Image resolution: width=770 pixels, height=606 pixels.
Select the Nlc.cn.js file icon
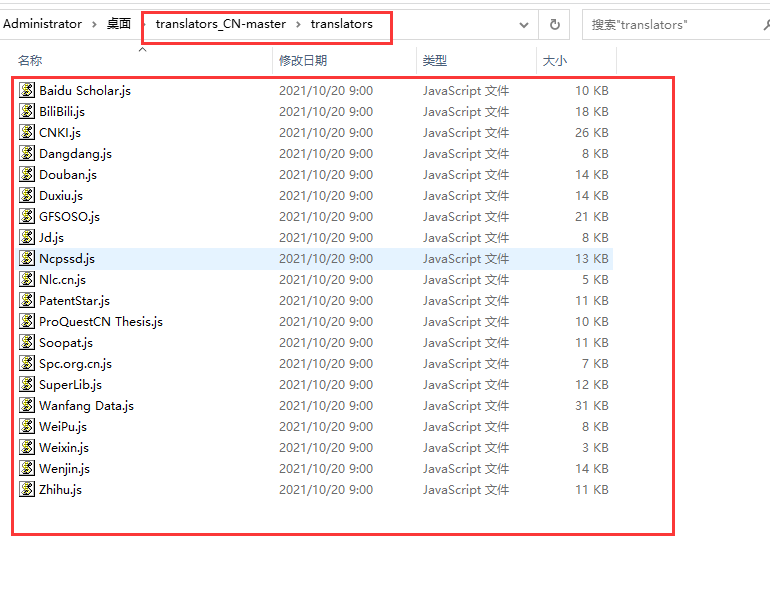(x=27, y=279)
